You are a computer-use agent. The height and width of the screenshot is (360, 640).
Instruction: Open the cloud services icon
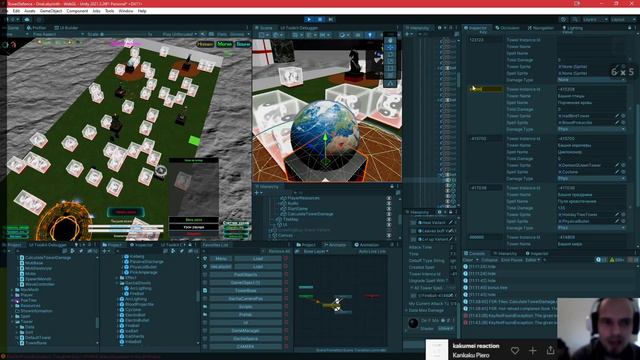pos(27,19)
